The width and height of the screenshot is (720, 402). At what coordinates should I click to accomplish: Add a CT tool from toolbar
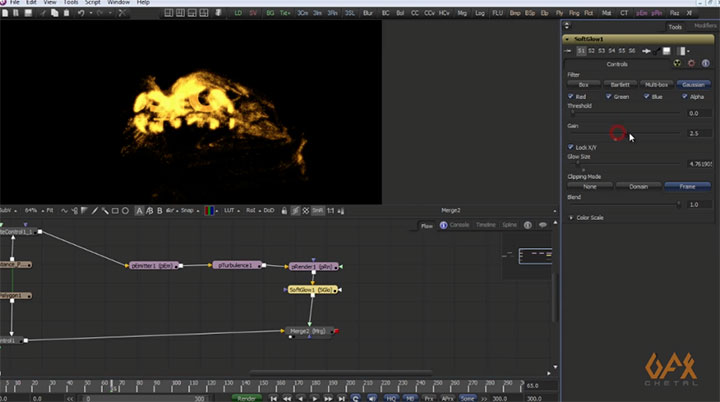[624, 13]
